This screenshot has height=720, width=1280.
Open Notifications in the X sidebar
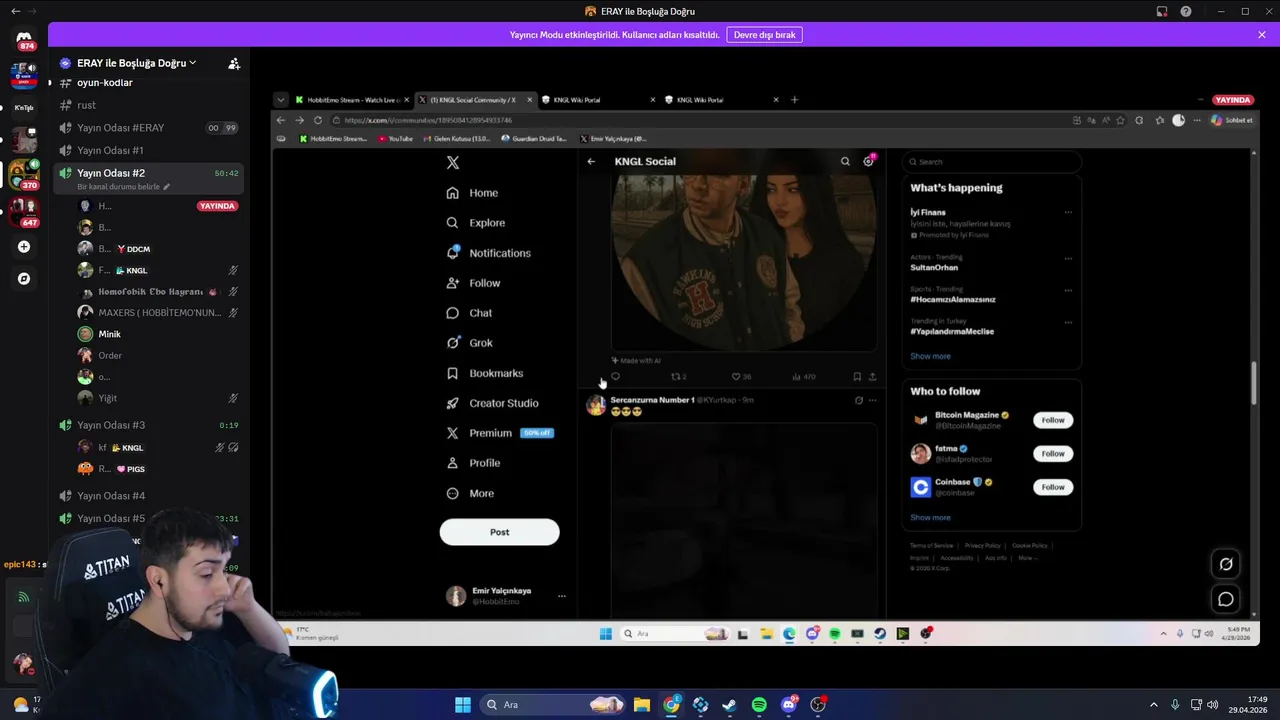coord(489,253)
